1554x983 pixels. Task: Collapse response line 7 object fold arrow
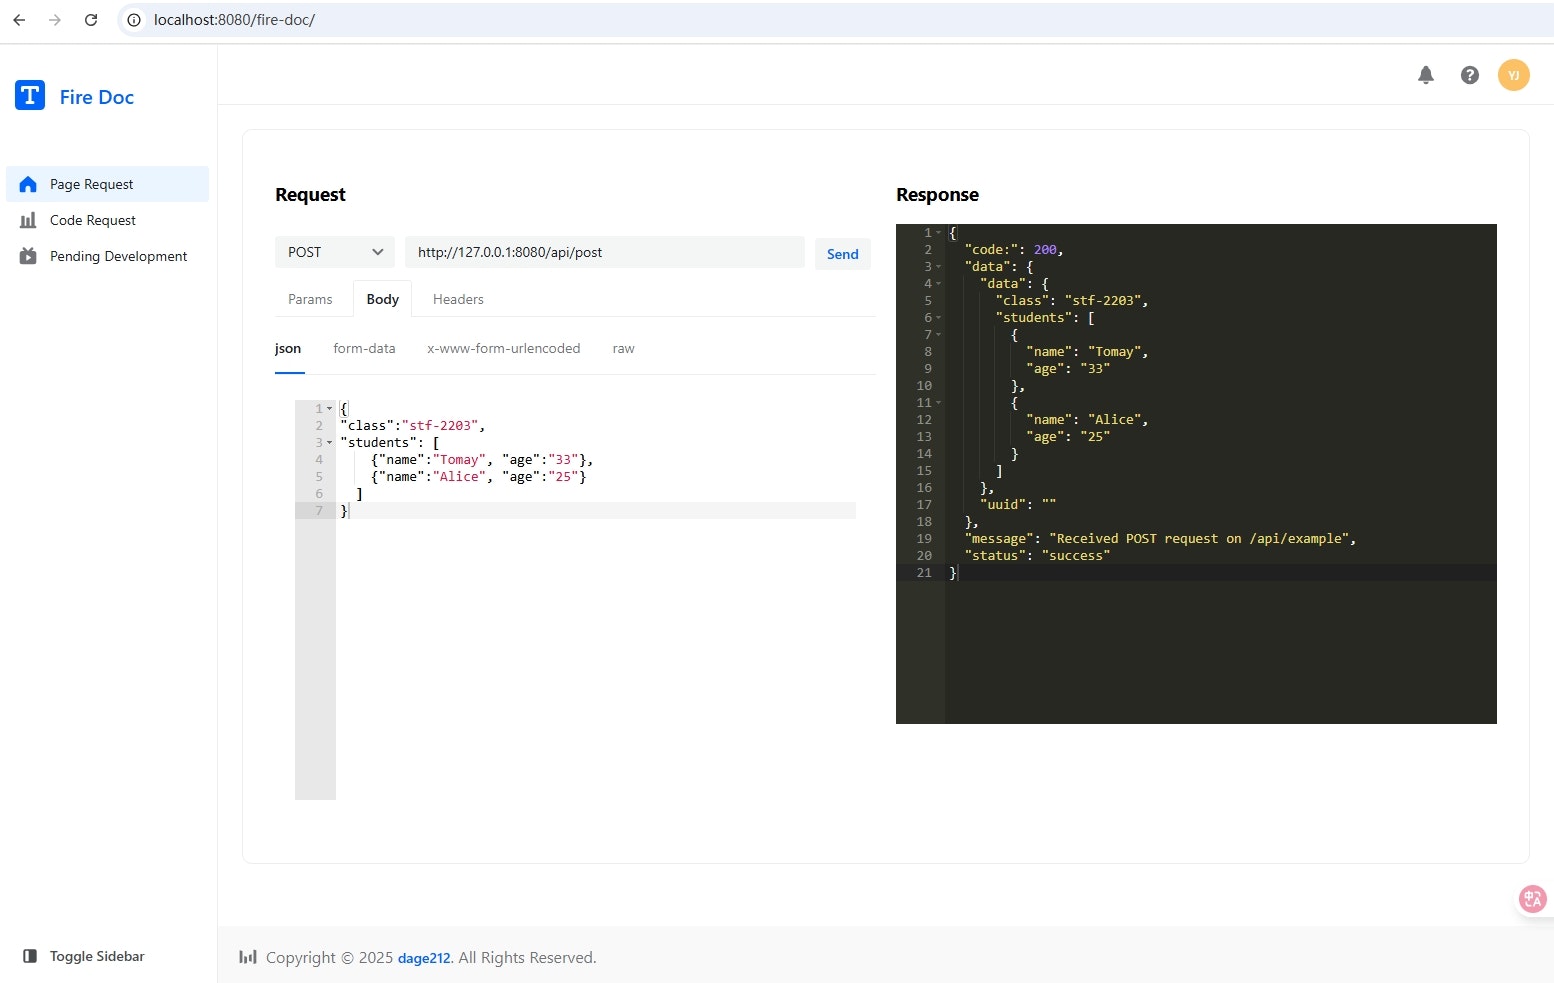click(938, 334)
